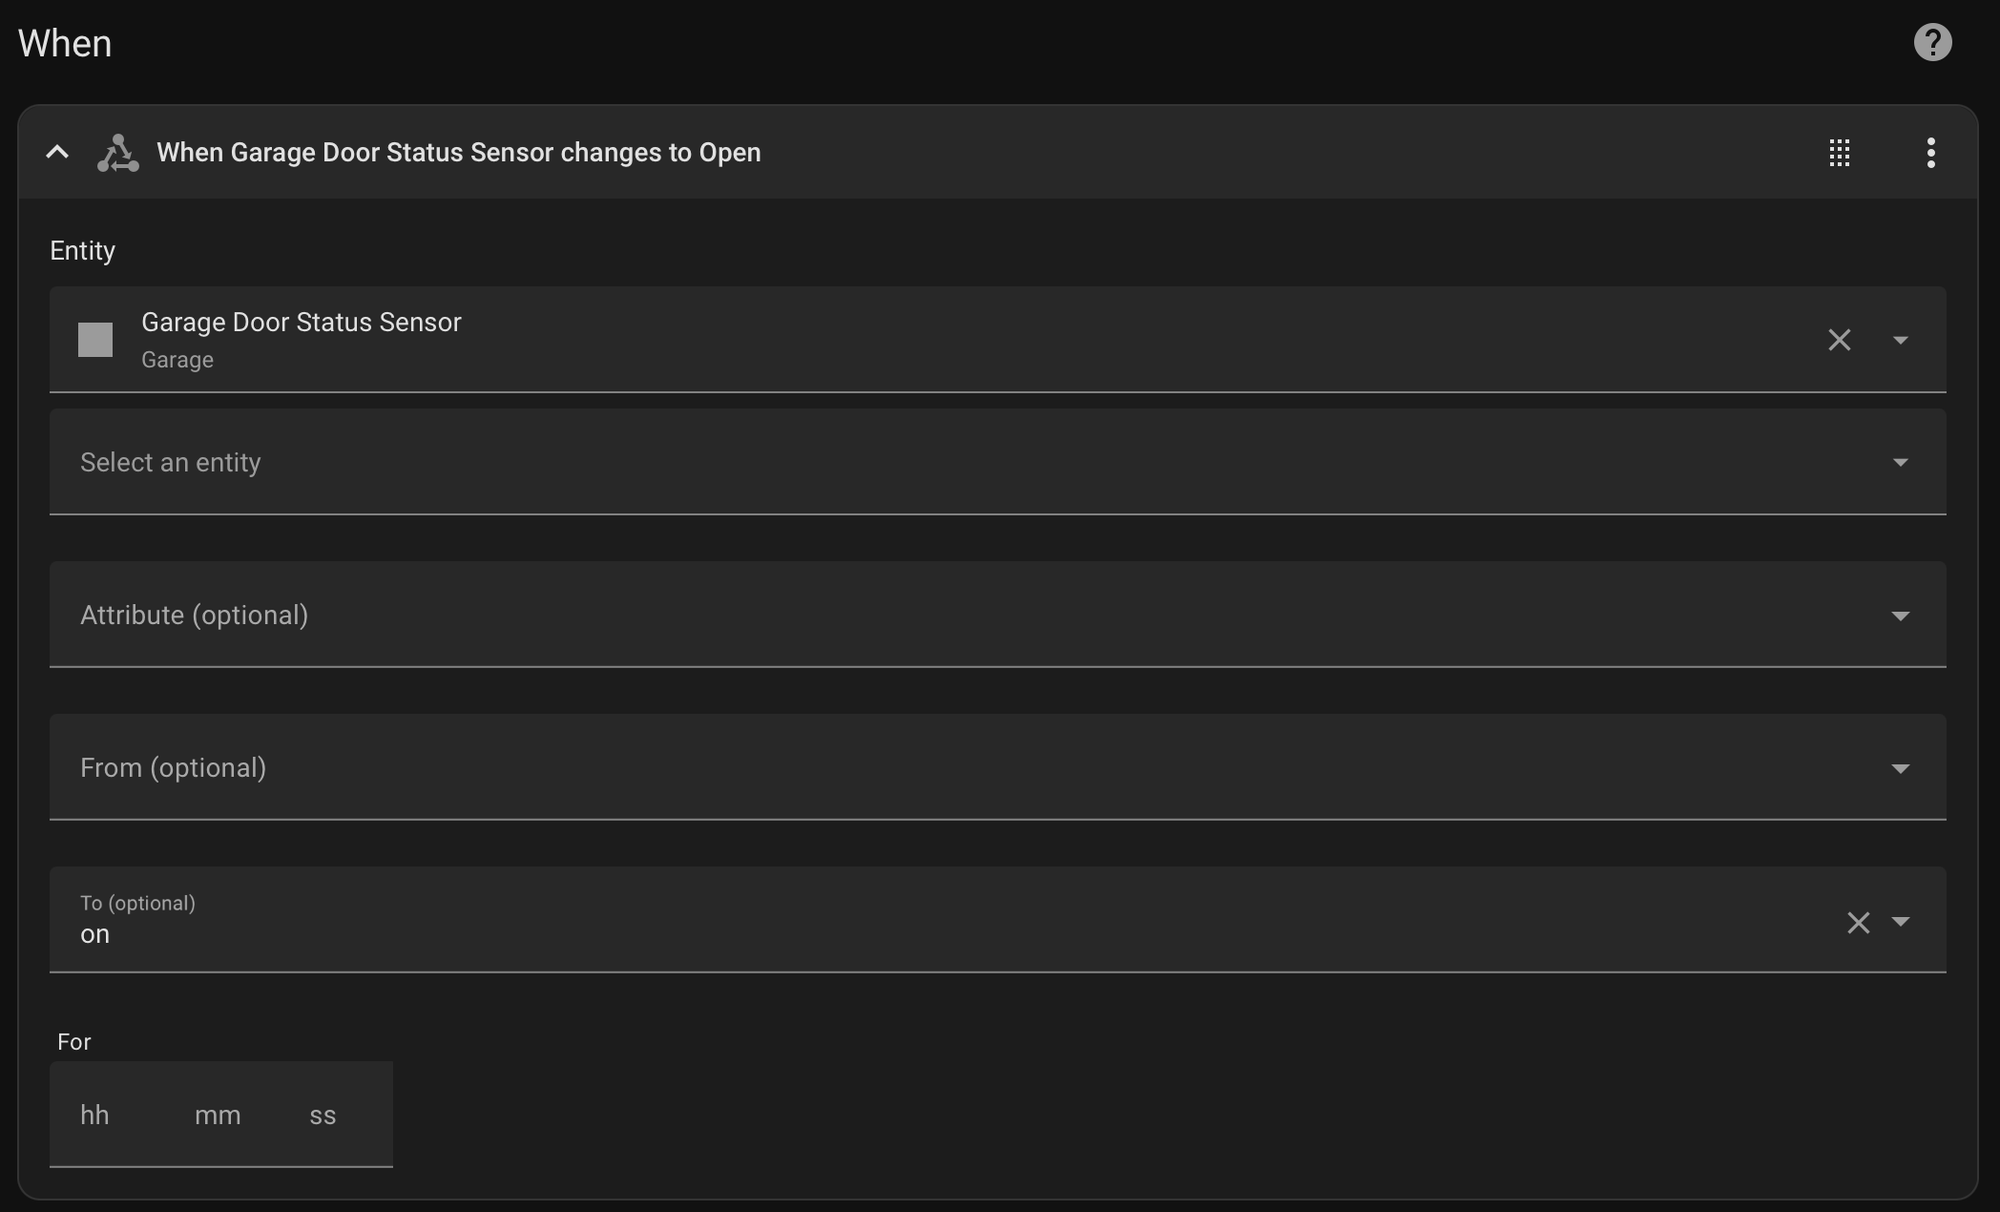The width and height of the screenshot is (2000, 1212).
Task: Open the To (optional) dropdown arrow
Action: coord(1900,921)
